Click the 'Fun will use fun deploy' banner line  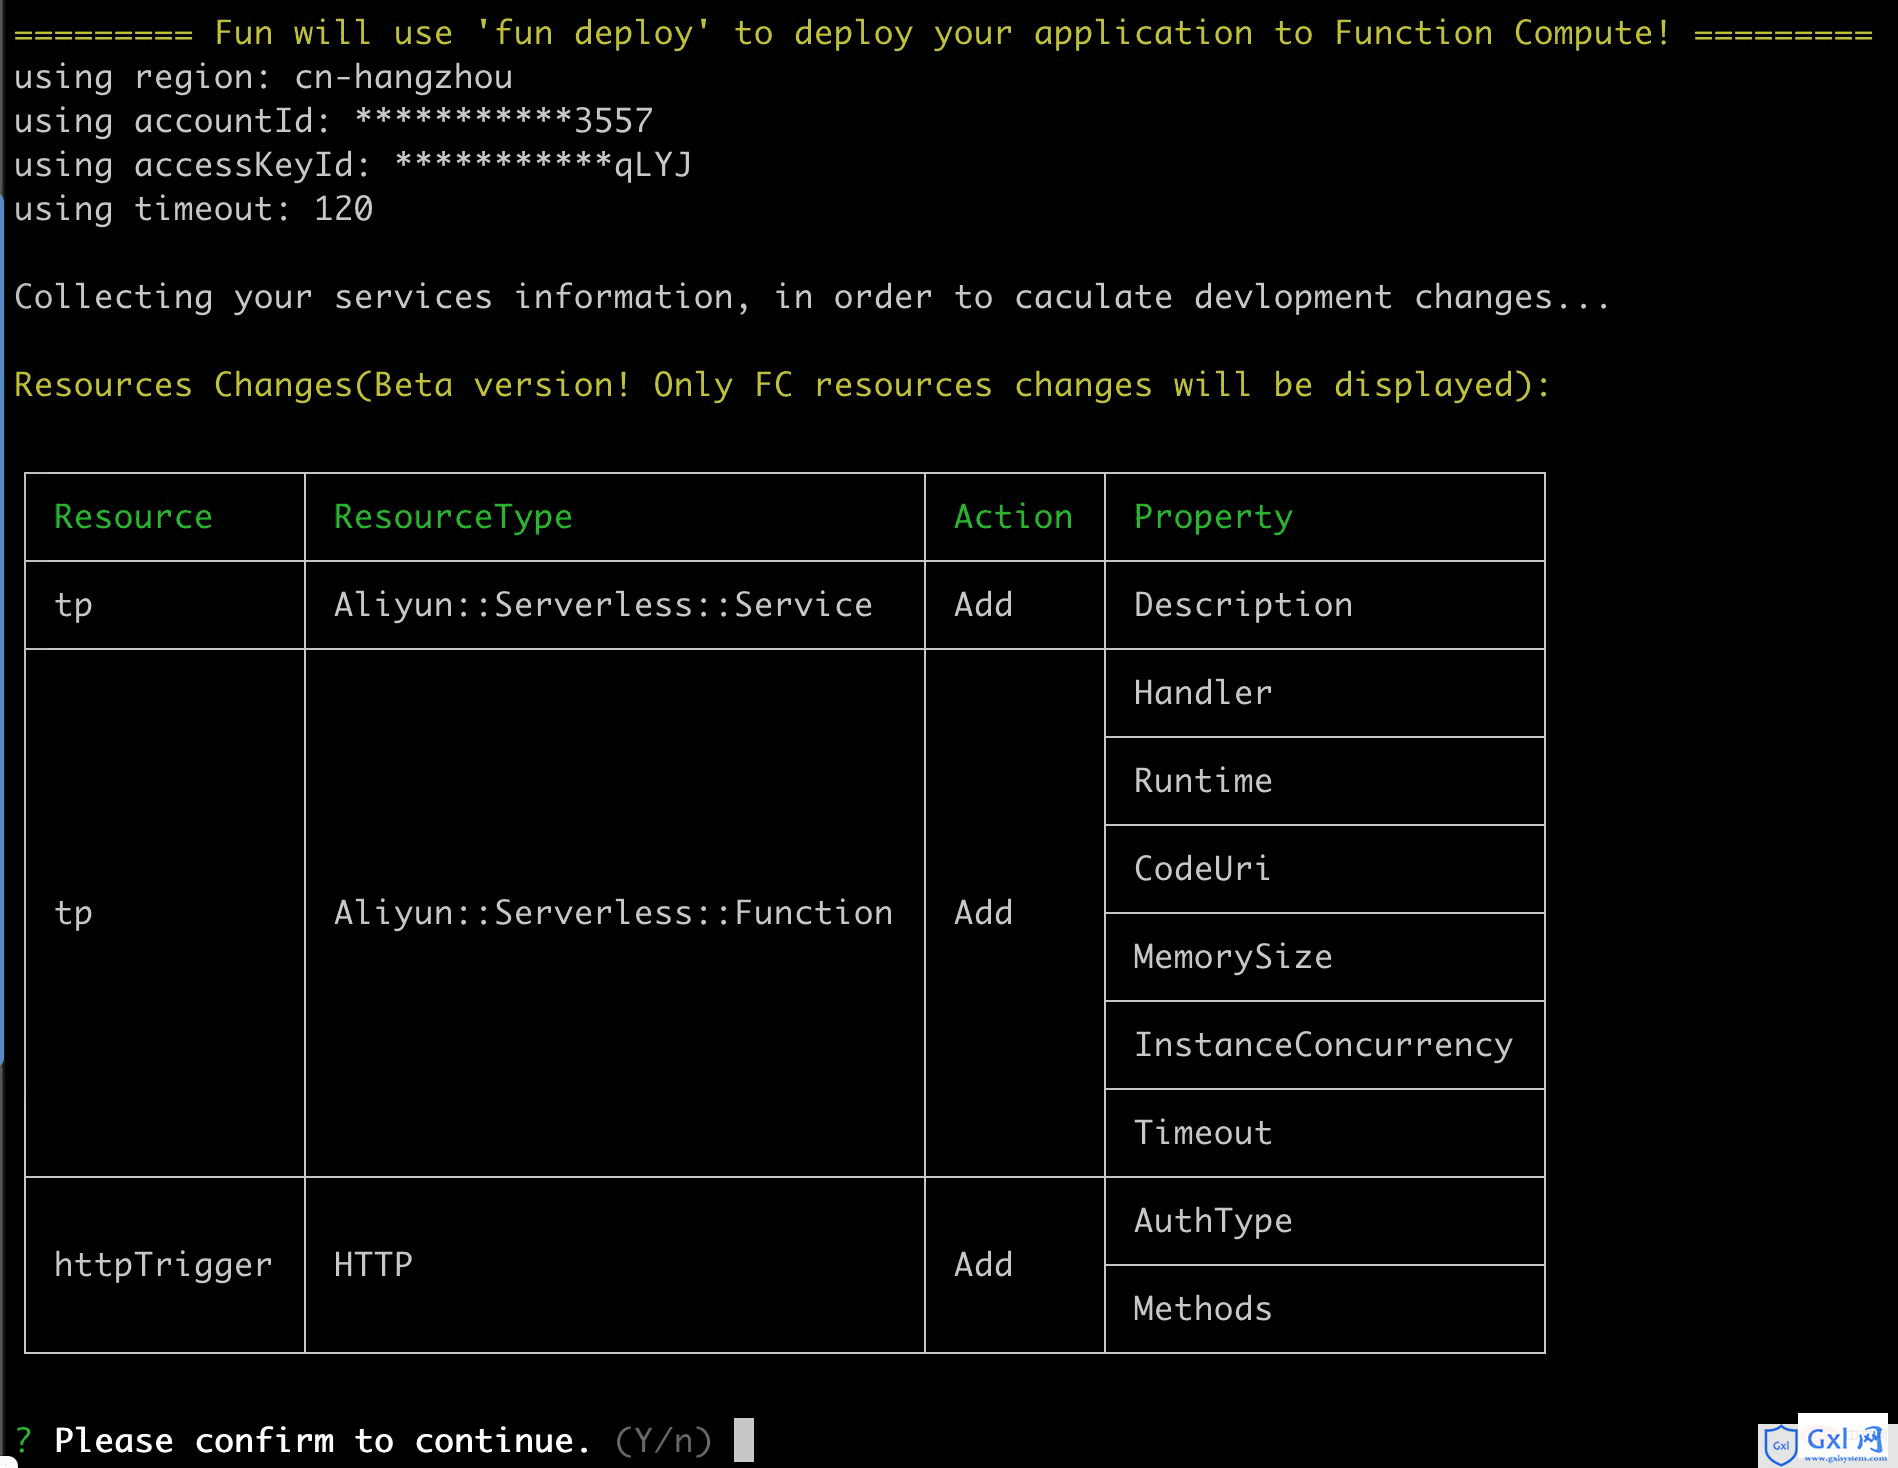(x=943, y=33)
